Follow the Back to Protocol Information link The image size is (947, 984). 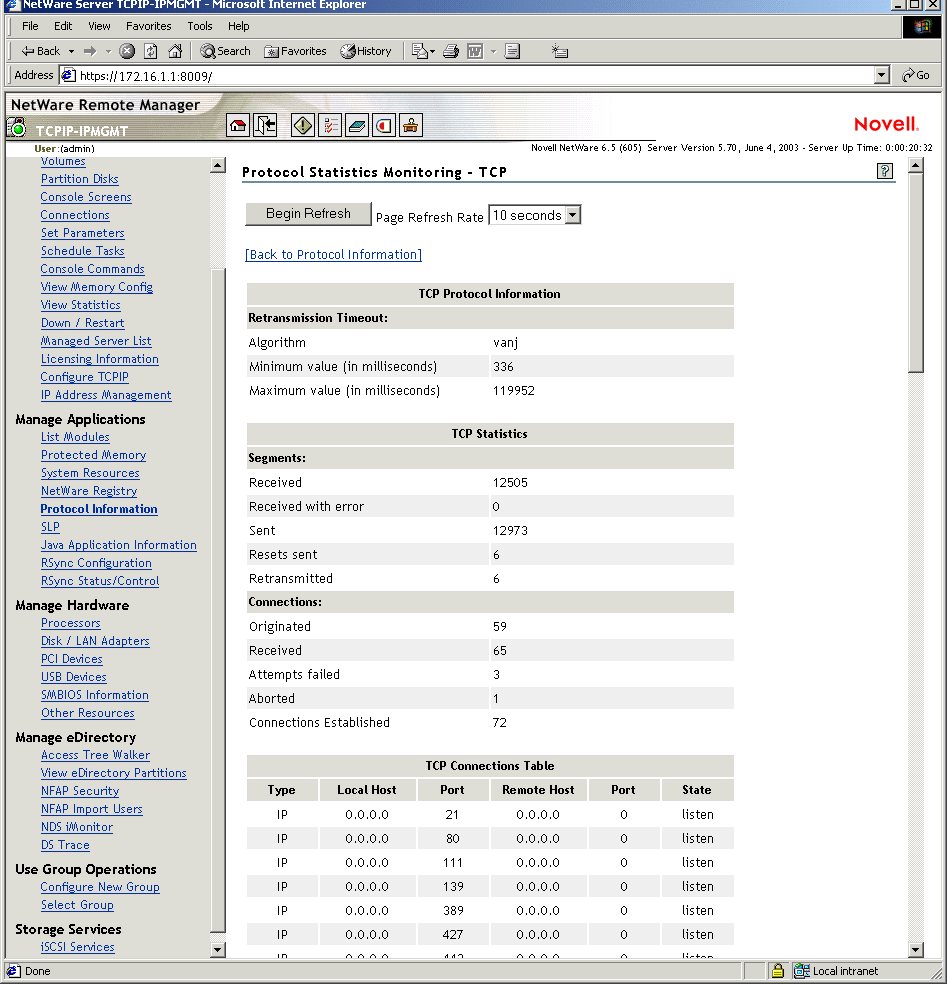(x=333, y=255)
